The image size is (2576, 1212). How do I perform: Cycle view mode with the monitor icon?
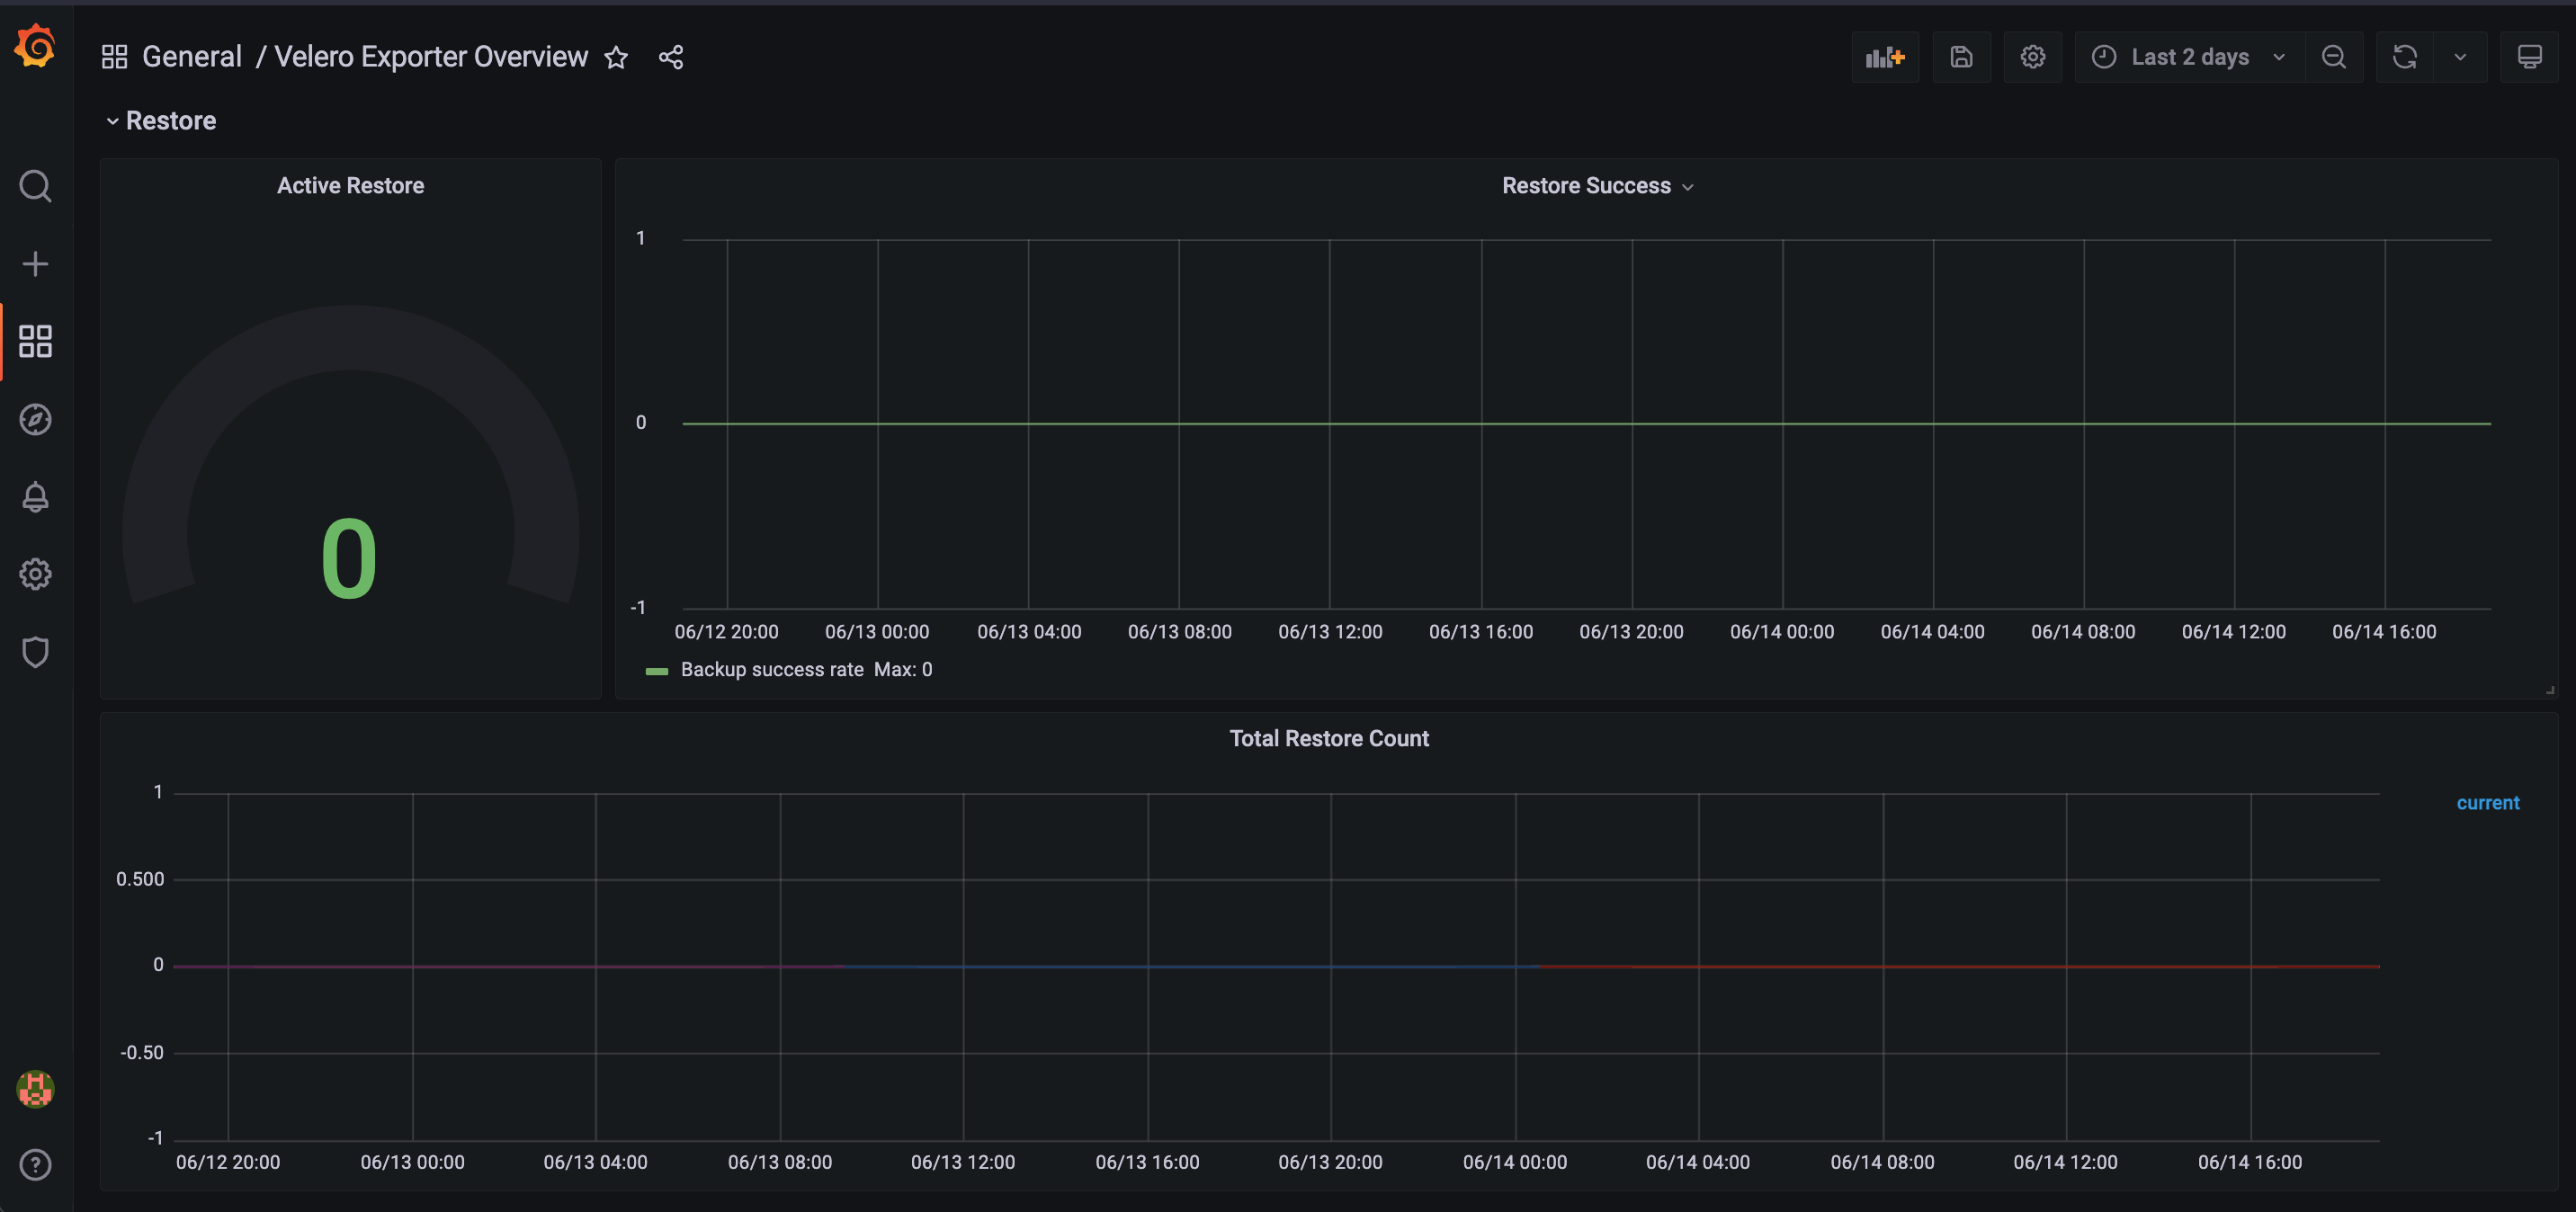point(2529,57)
